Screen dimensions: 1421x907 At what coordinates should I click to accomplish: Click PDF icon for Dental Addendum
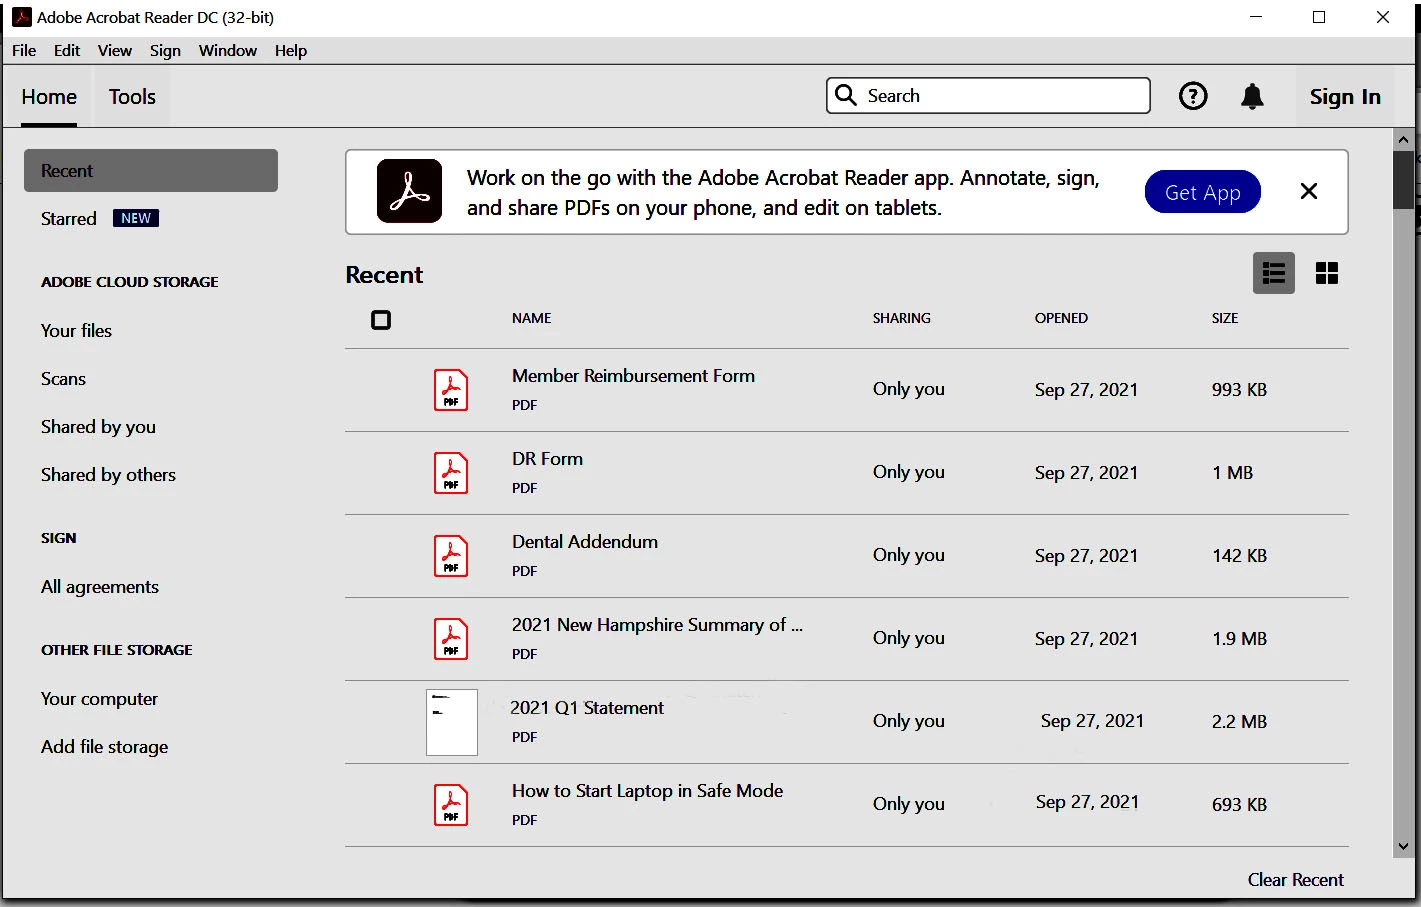click(x=451, y=556)
